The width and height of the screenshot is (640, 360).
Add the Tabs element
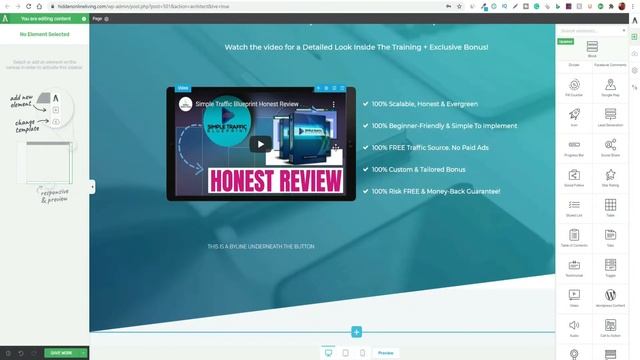[610, 238]
